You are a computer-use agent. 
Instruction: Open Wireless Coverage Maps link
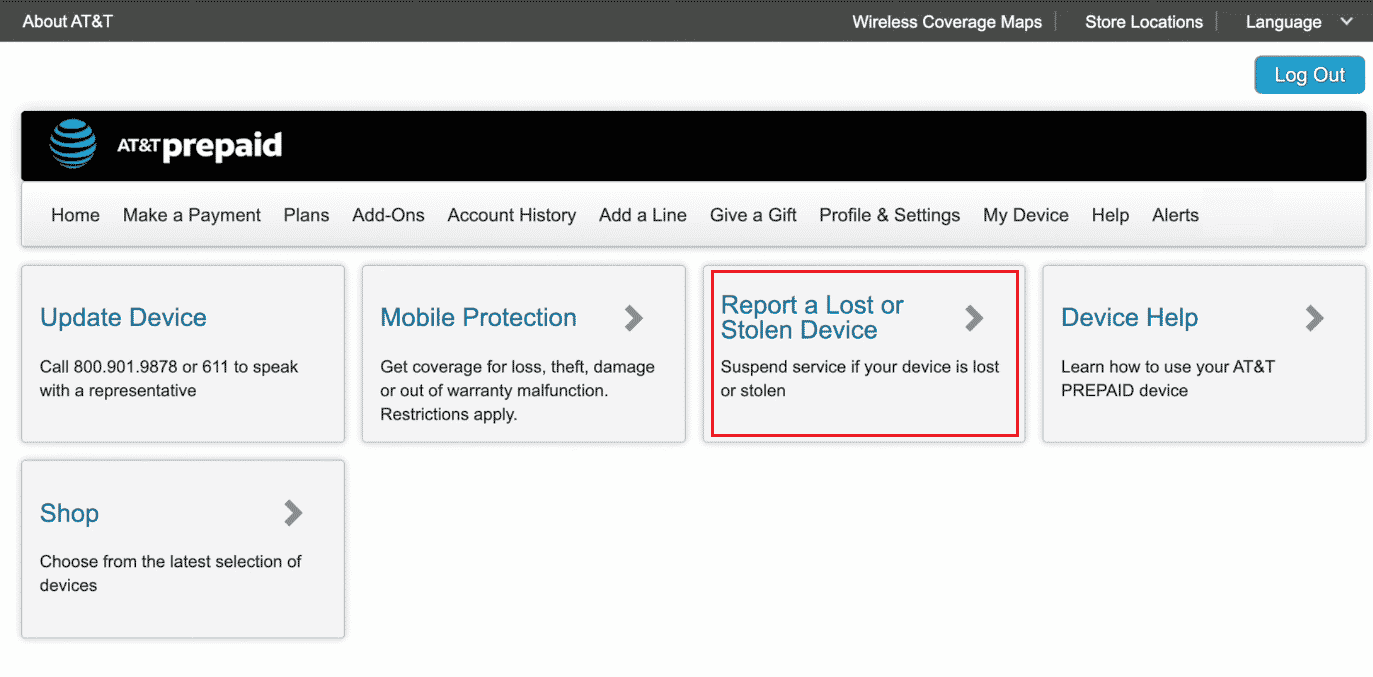pyautogui.click(x=947, y=22)
